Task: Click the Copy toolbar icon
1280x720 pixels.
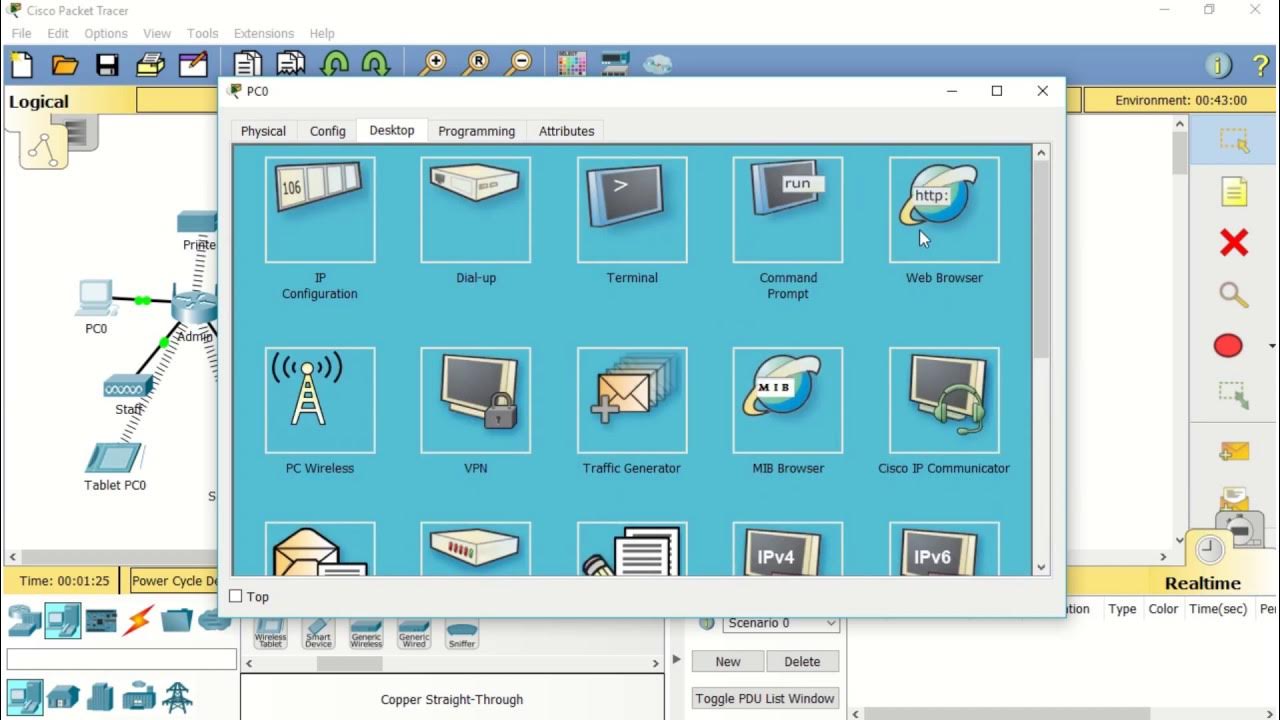Action: click(248, 65)
